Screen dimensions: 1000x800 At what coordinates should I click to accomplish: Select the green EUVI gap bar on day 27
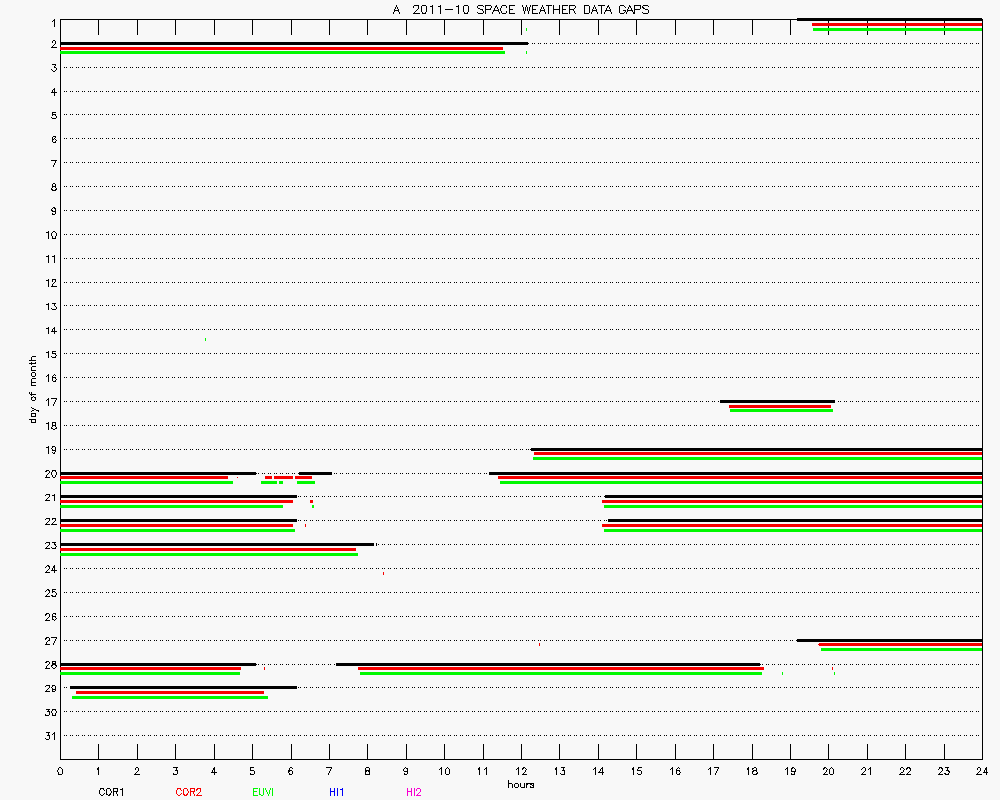(x=901, y=649)
